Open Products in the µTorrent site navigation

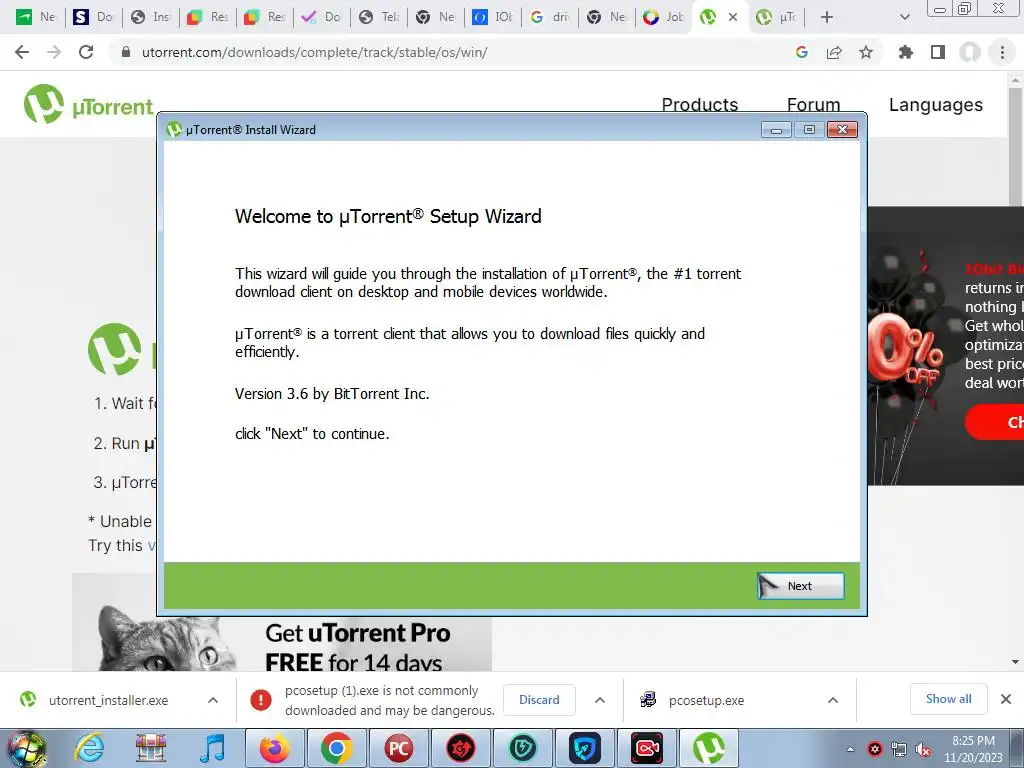699,104
